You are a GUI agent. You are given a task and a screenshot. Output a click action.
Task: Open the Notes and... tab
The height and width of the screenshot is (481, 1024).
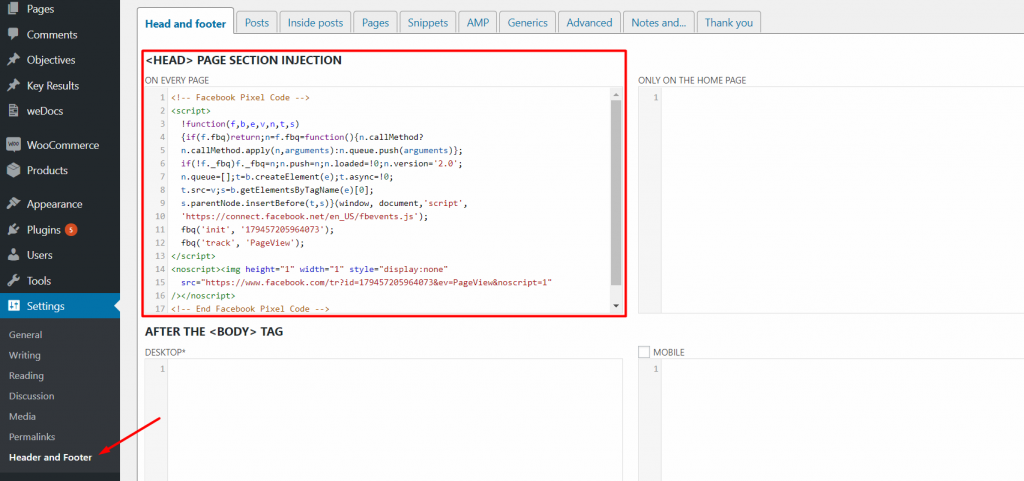point(658,22)
